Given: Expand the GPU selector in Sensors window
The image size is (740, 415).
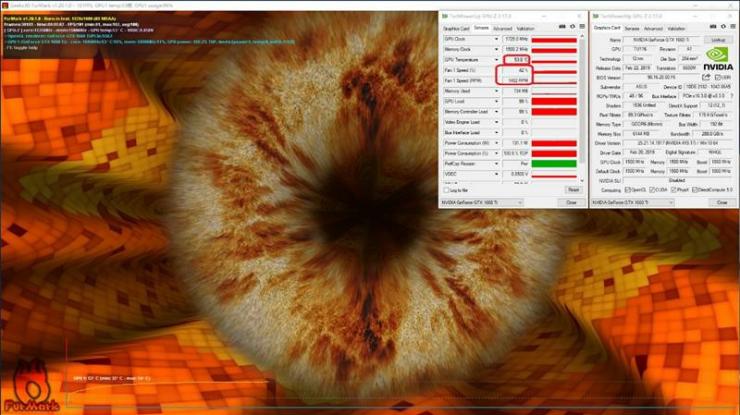Looking at the screenshot, I should pyautogui.click(x=481, y=203).
